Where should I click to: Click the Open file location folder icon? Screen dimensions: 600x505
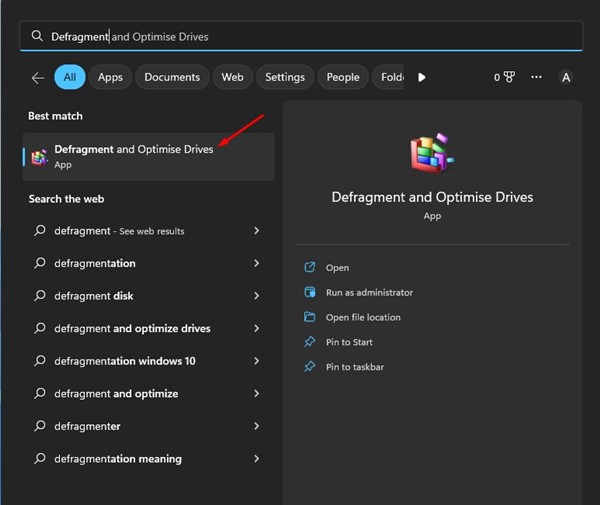pos(310,317)
